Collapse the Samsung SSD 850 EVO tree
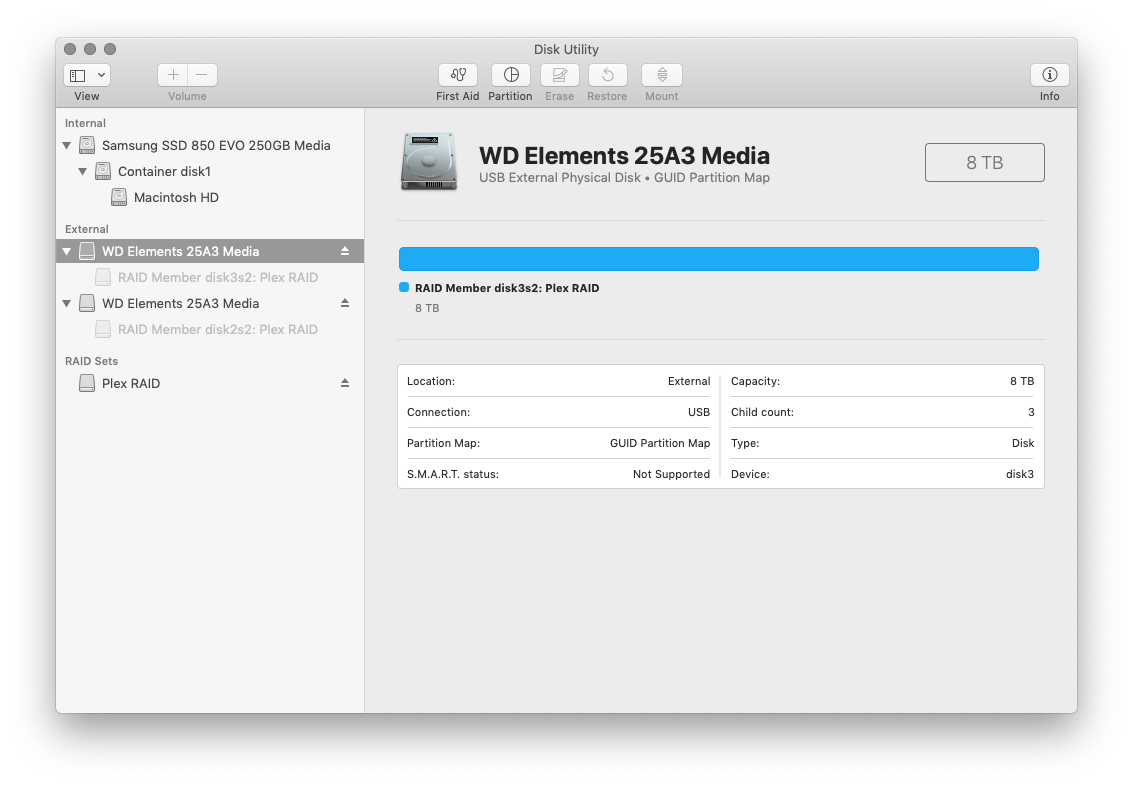Image resolution: width=1133 pixels, height=787 pixels. (x=66, y=146)
